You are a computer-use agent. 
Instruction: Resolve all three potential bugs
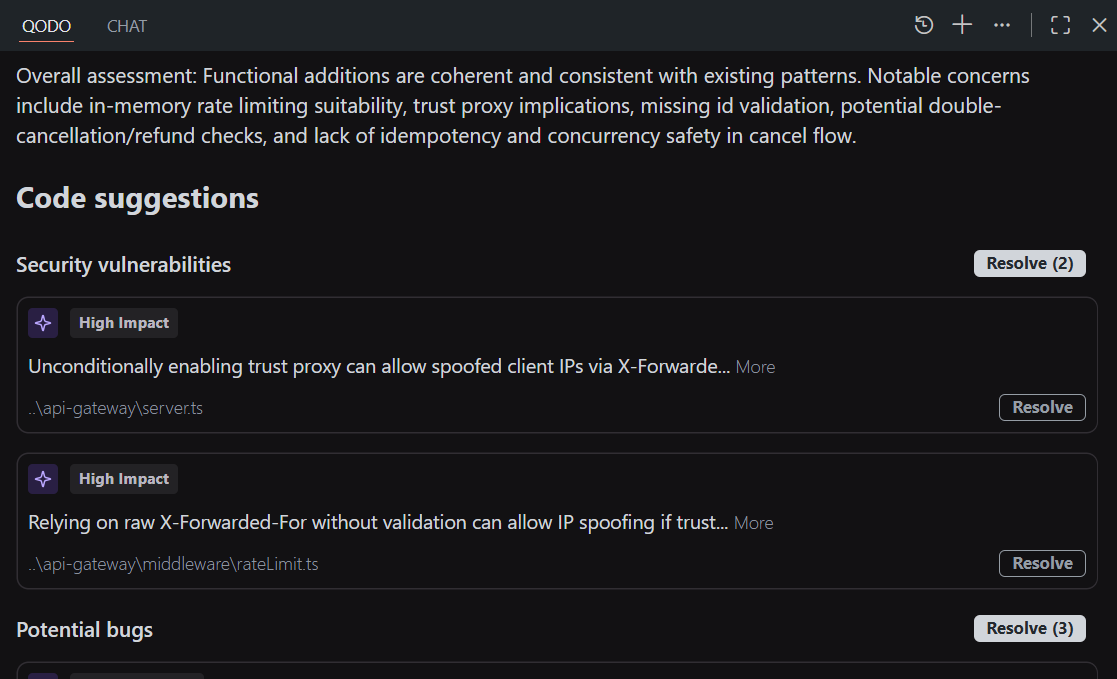1029,628
